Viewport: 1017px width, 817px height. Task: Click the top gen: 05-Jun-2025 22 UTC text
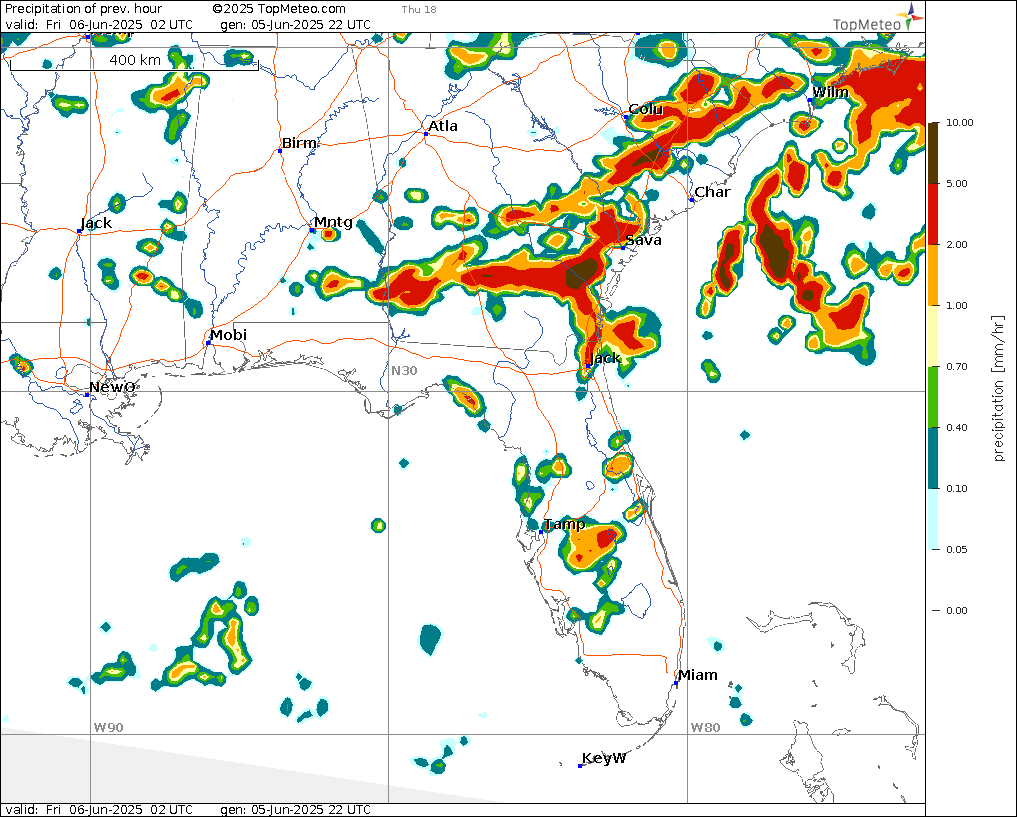click(x=296, y=25)
